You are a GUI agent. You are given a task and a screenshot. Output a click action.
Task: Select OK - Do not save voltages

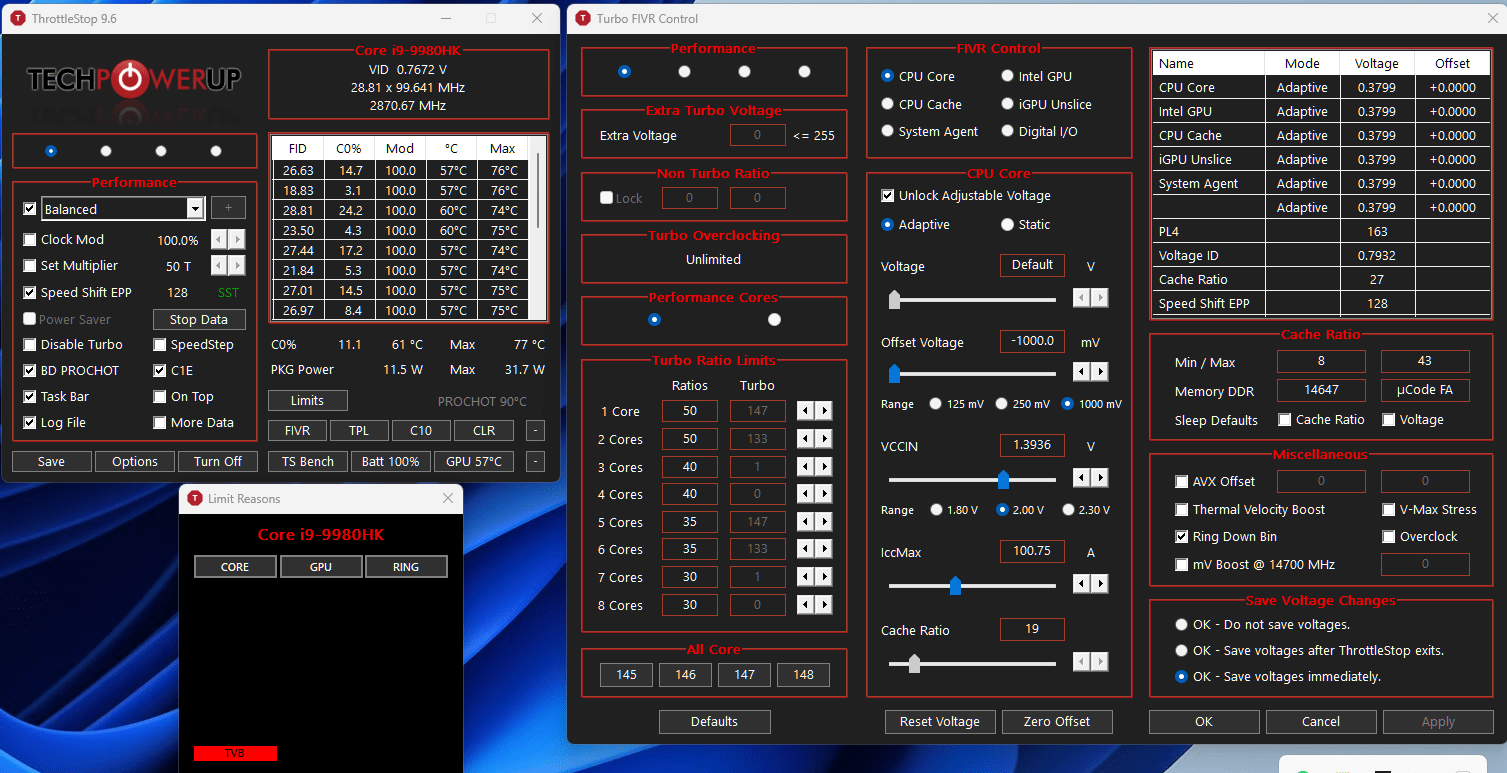click(x=1181, y=624)
